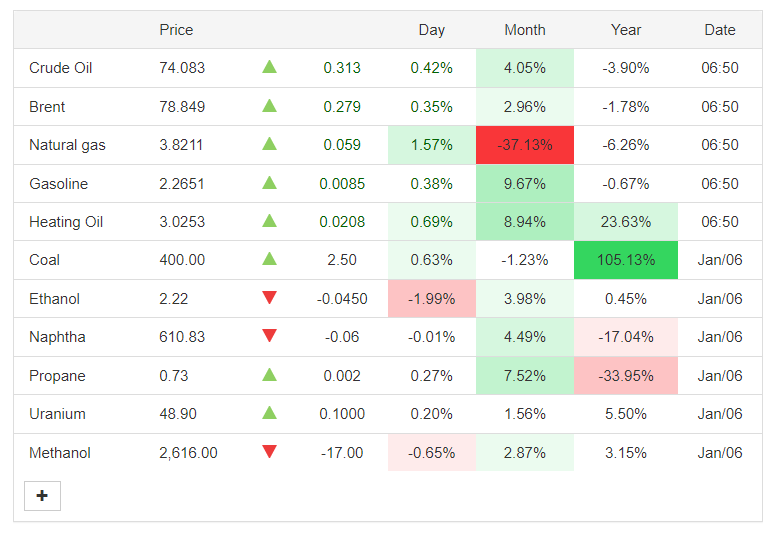Click the green up arrow in Crude Oil row
Image resolution: width=775 pixels, height=536 pixels.
tap(269, 66)
